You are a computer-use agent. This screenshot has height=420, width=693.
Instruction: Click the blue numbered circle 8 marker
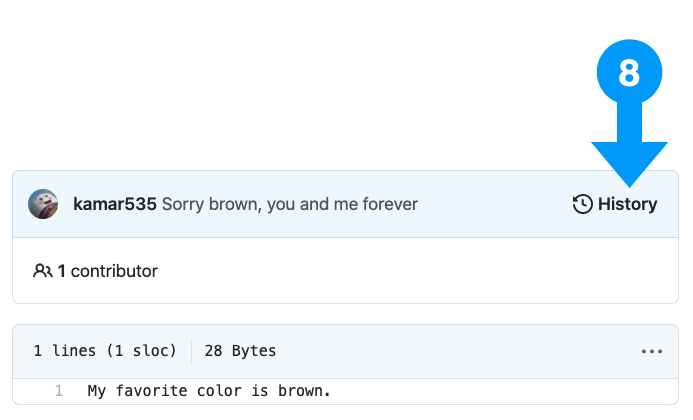(x=629, y=72)
